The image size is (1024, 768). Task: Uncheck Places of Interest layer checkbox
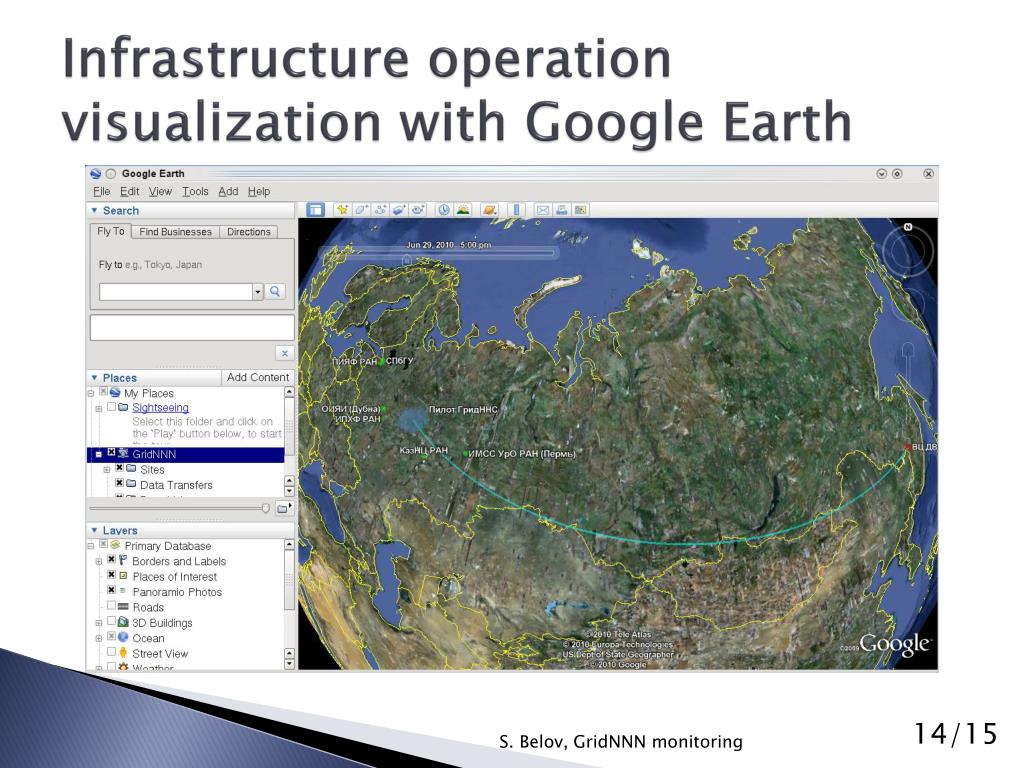click(x=112, y=575)
